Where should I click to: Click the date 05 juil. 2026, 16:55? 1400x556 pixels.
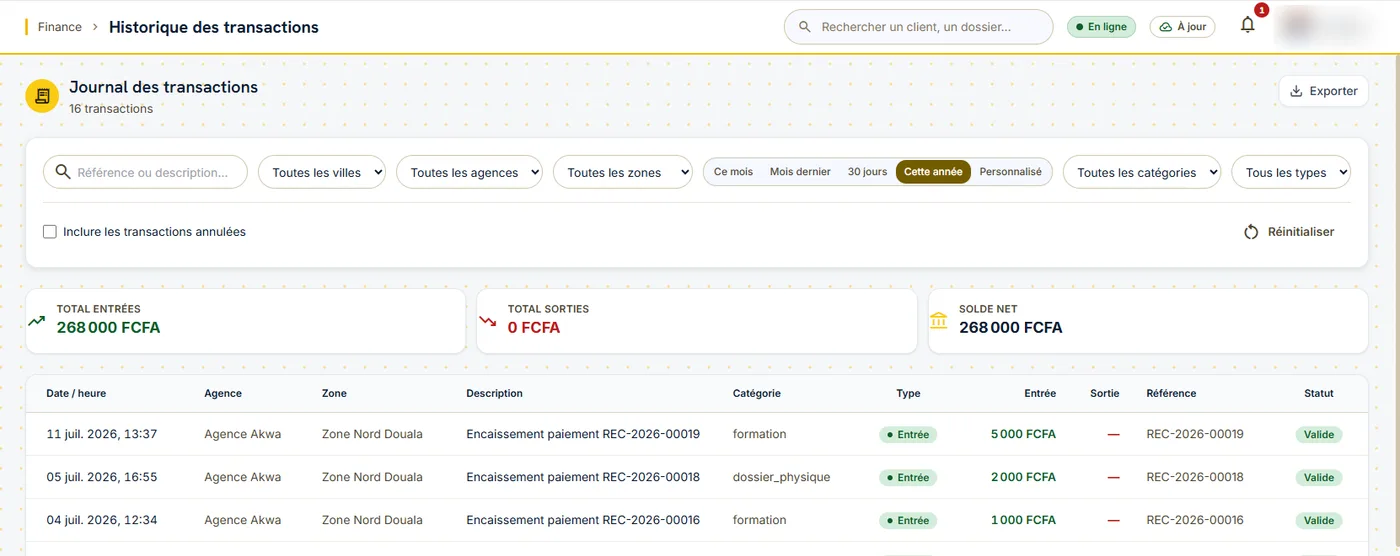click(x=102, y=478)
